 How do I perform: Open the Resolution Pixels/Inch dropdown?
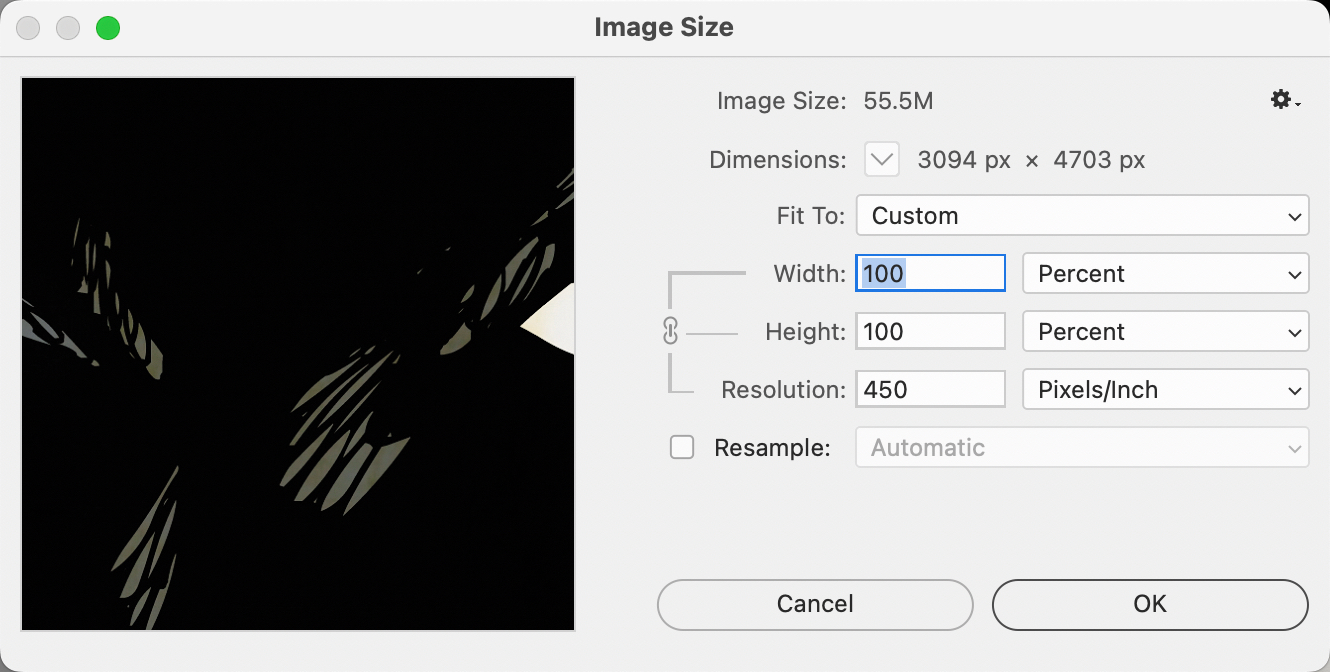[1165, 390]
